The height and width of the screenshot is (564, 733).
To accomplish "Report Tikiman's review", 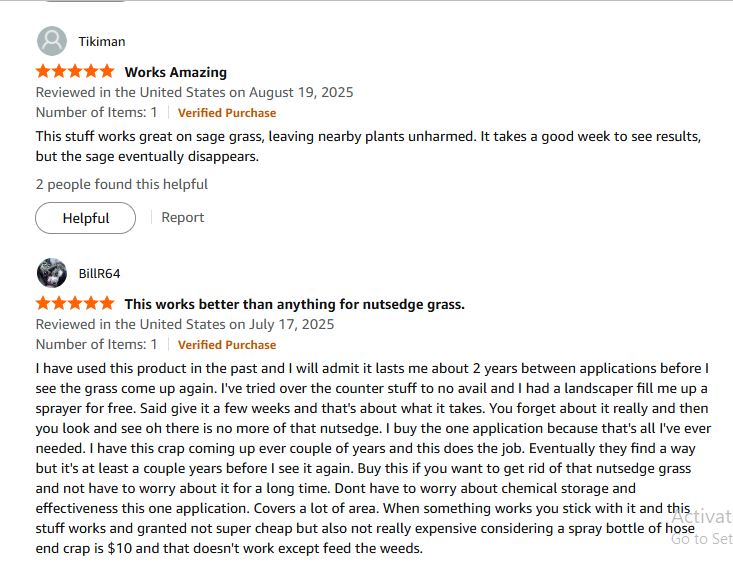I will 183,217.
